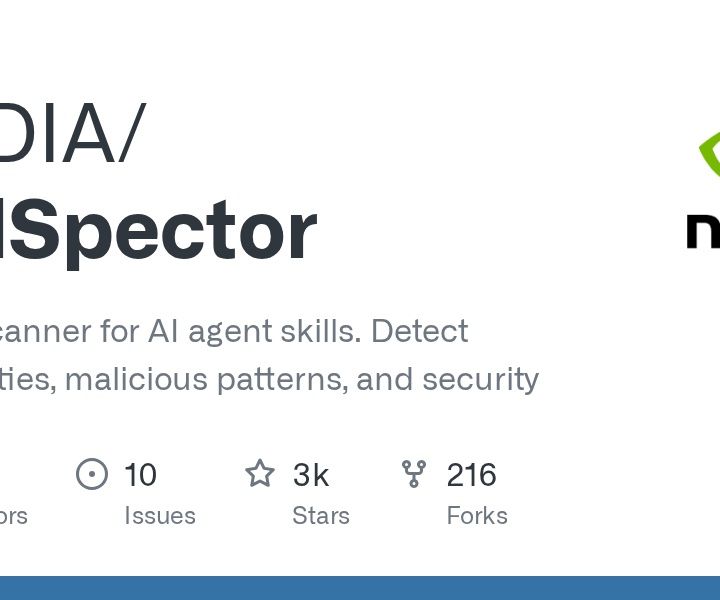Click the Issues circle-dot icon
Viewport: 720px width, 600px height.
pos(92,474)
